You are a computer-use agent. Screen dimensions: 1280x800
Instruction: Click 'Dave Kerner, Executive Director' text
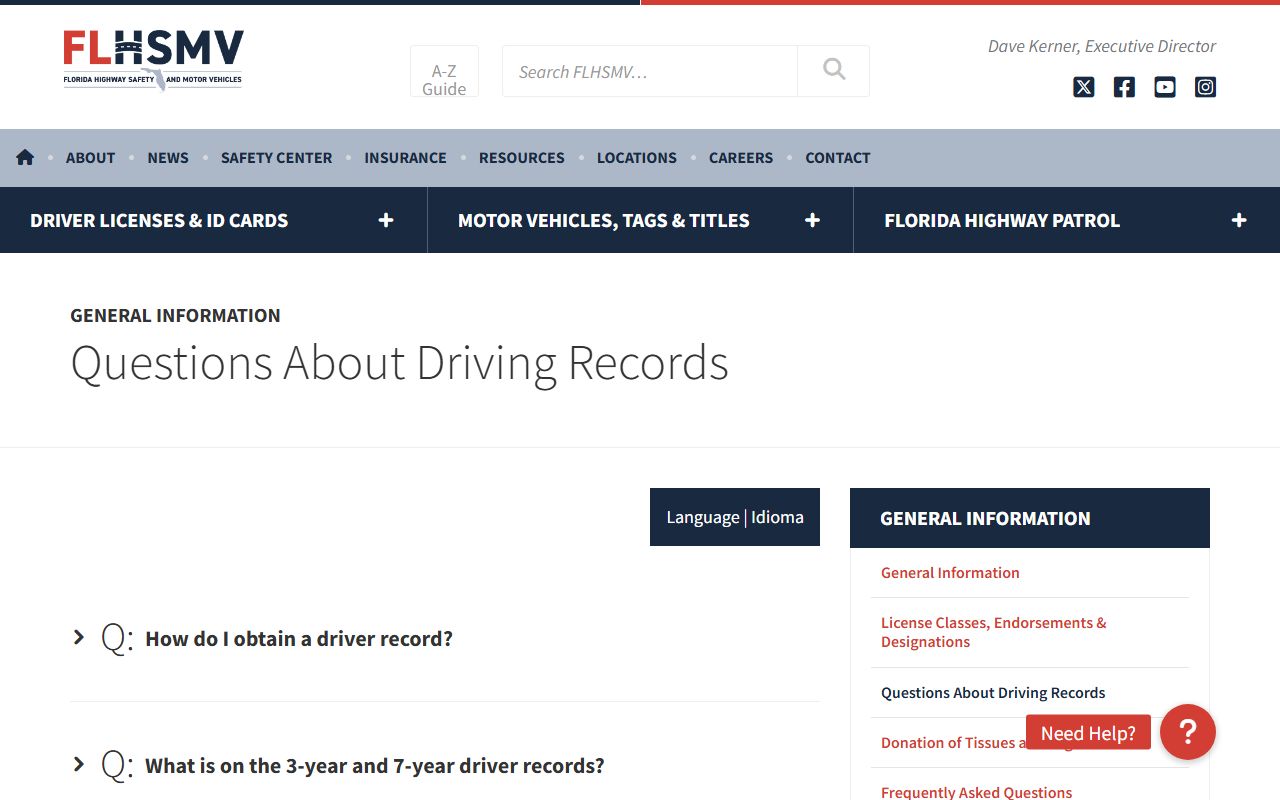(x=1102, y=46)
